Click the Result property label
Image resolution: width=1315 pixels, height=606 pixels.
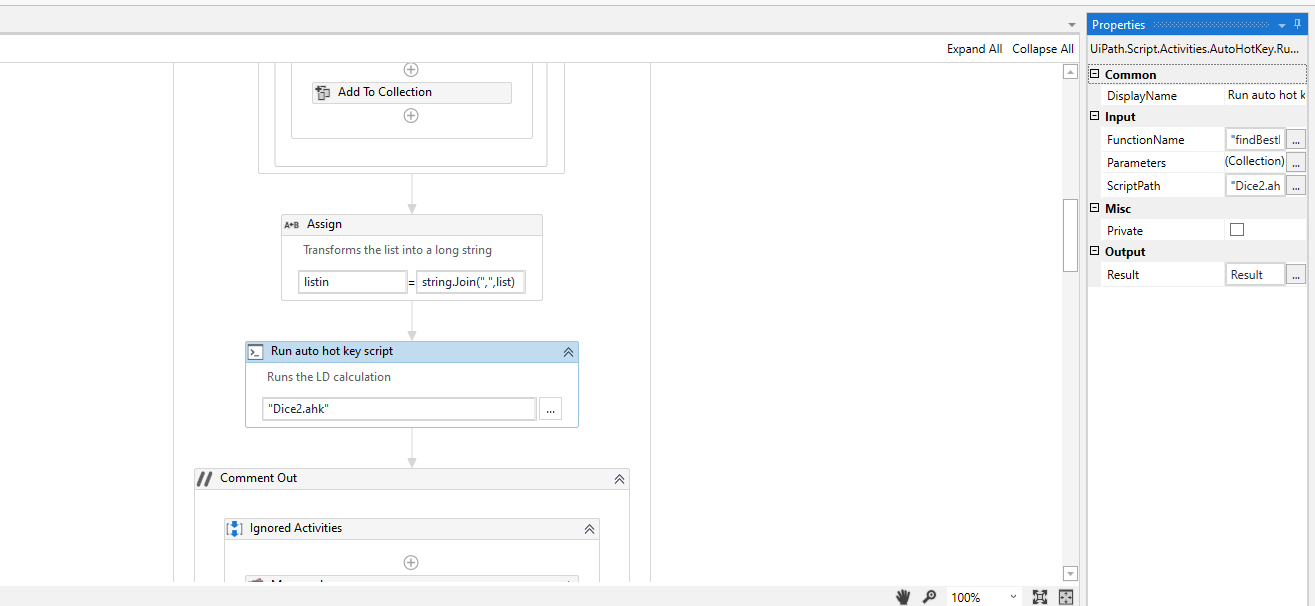(1123, 275)
